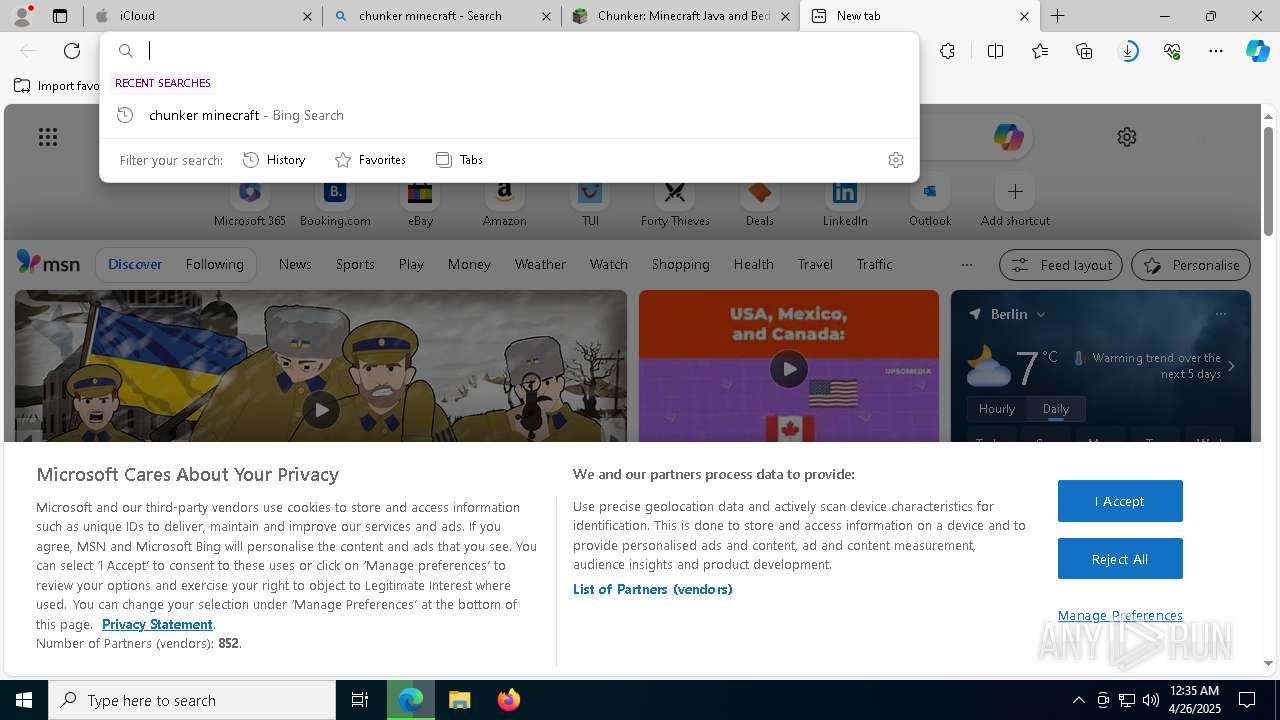Viewport: 1280px width, 720px height.
Task: Select Daily weather view
Action: 1056,409
